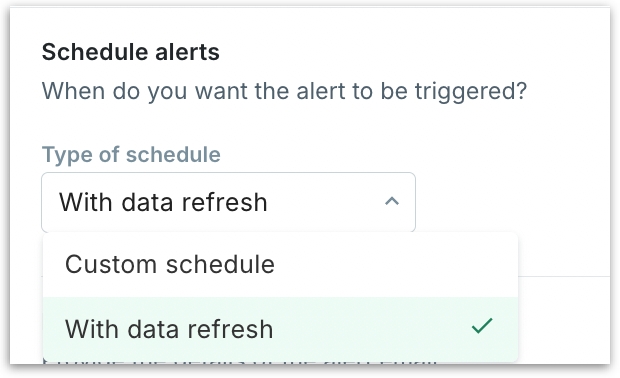Click blank area left of the green checkmark

[x=372, y=329]
